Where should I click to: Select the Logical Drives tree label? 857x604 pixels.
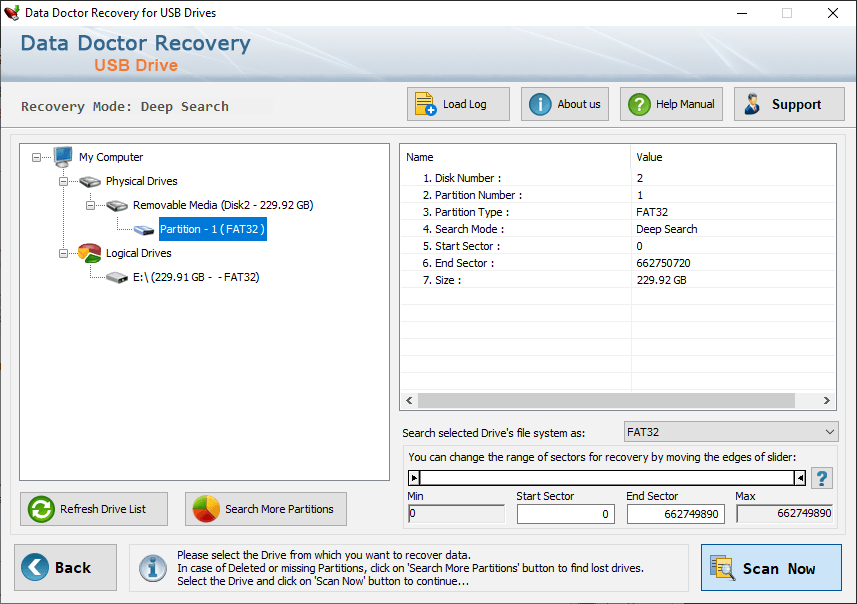coord(138,253)
